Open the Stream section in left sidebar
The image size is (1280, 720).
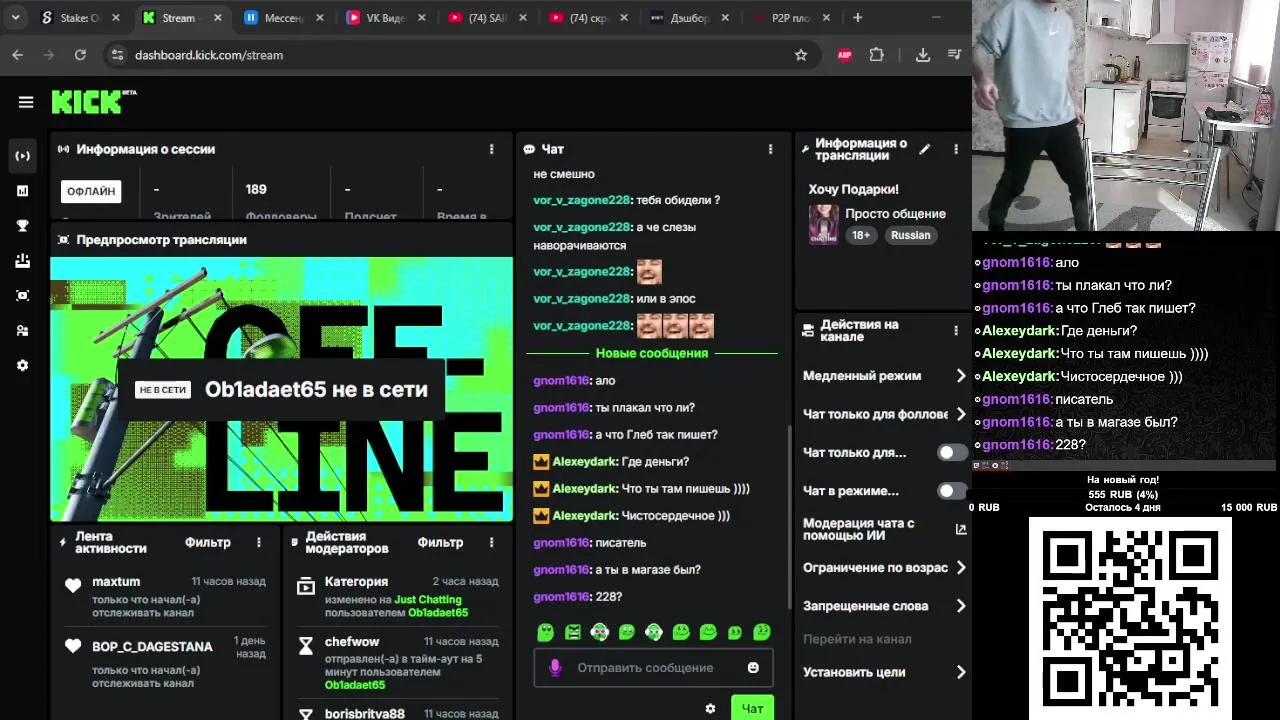point(22,156)
